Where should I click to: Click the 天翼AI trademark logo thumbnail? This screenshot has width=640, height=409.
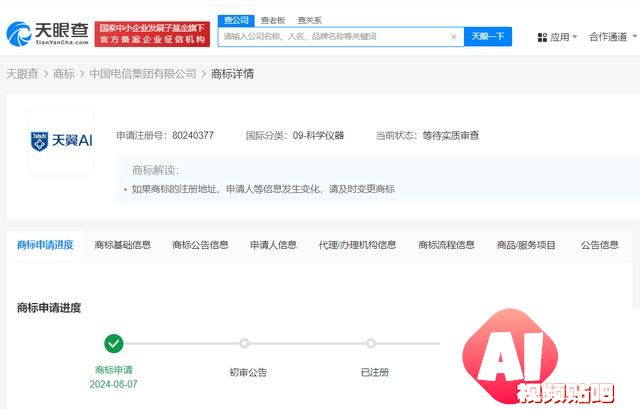[x=62, y=141]
